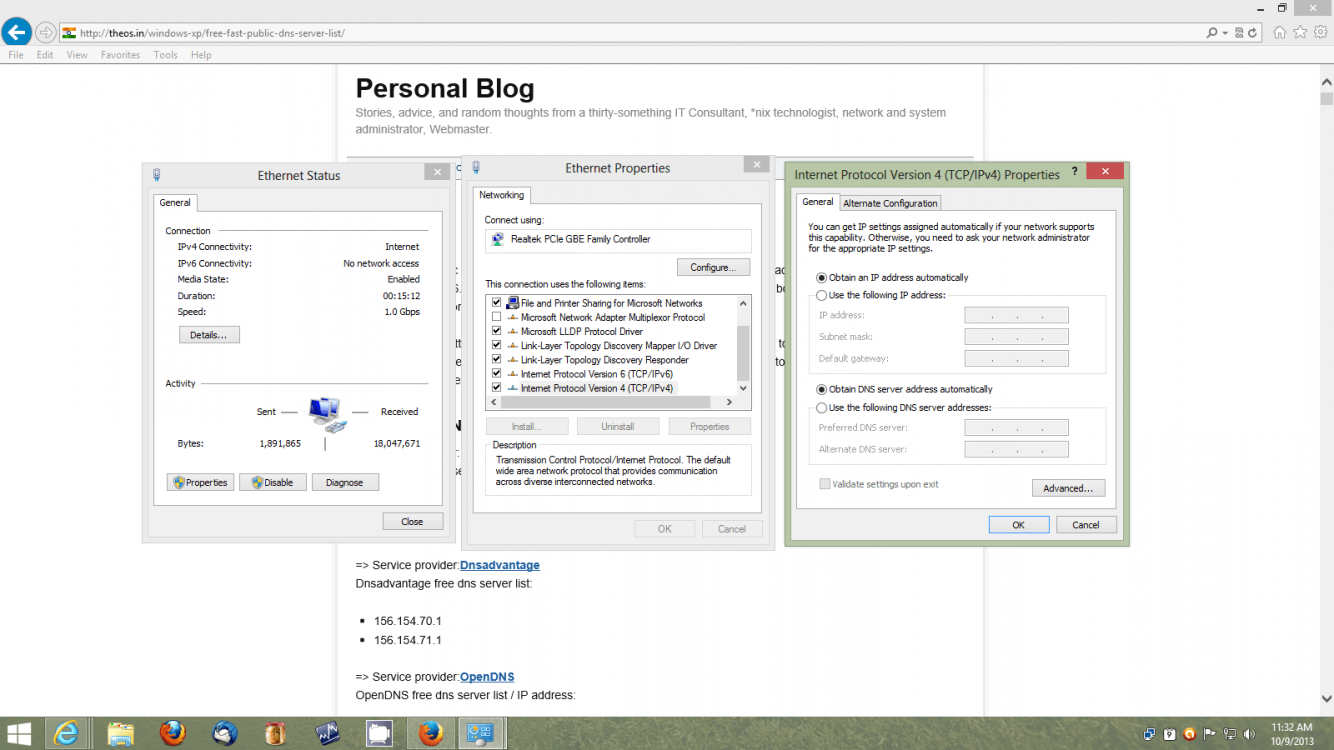Open File Explorer from the taskbar
The height and width of the screenshot is (750, 1334).
pos(121,734)
